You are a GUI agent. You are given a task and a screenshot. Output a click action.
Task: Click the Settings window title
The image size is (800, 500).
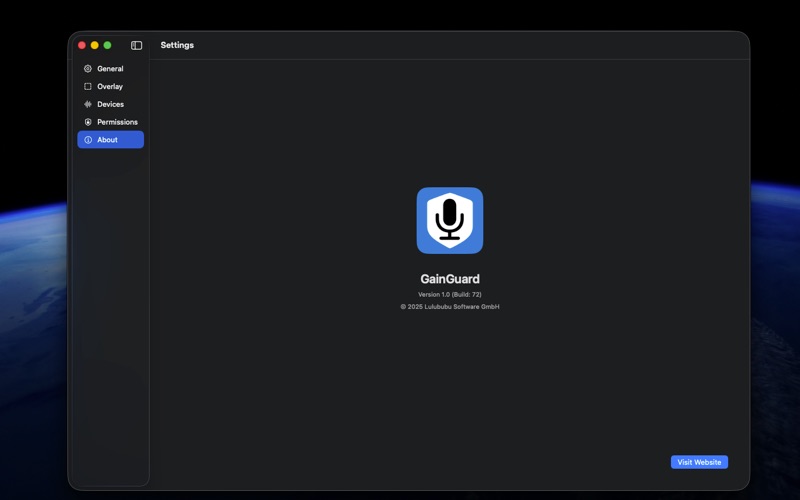coord(177,45)
